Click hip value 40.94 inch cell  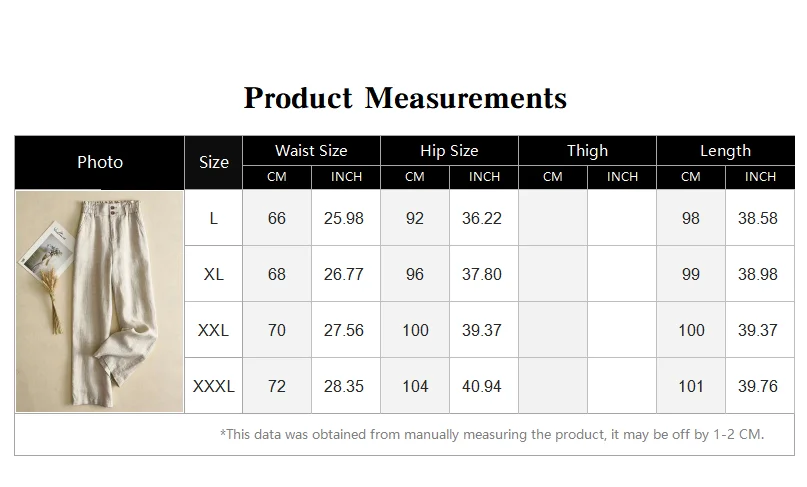tap(482, 386)
